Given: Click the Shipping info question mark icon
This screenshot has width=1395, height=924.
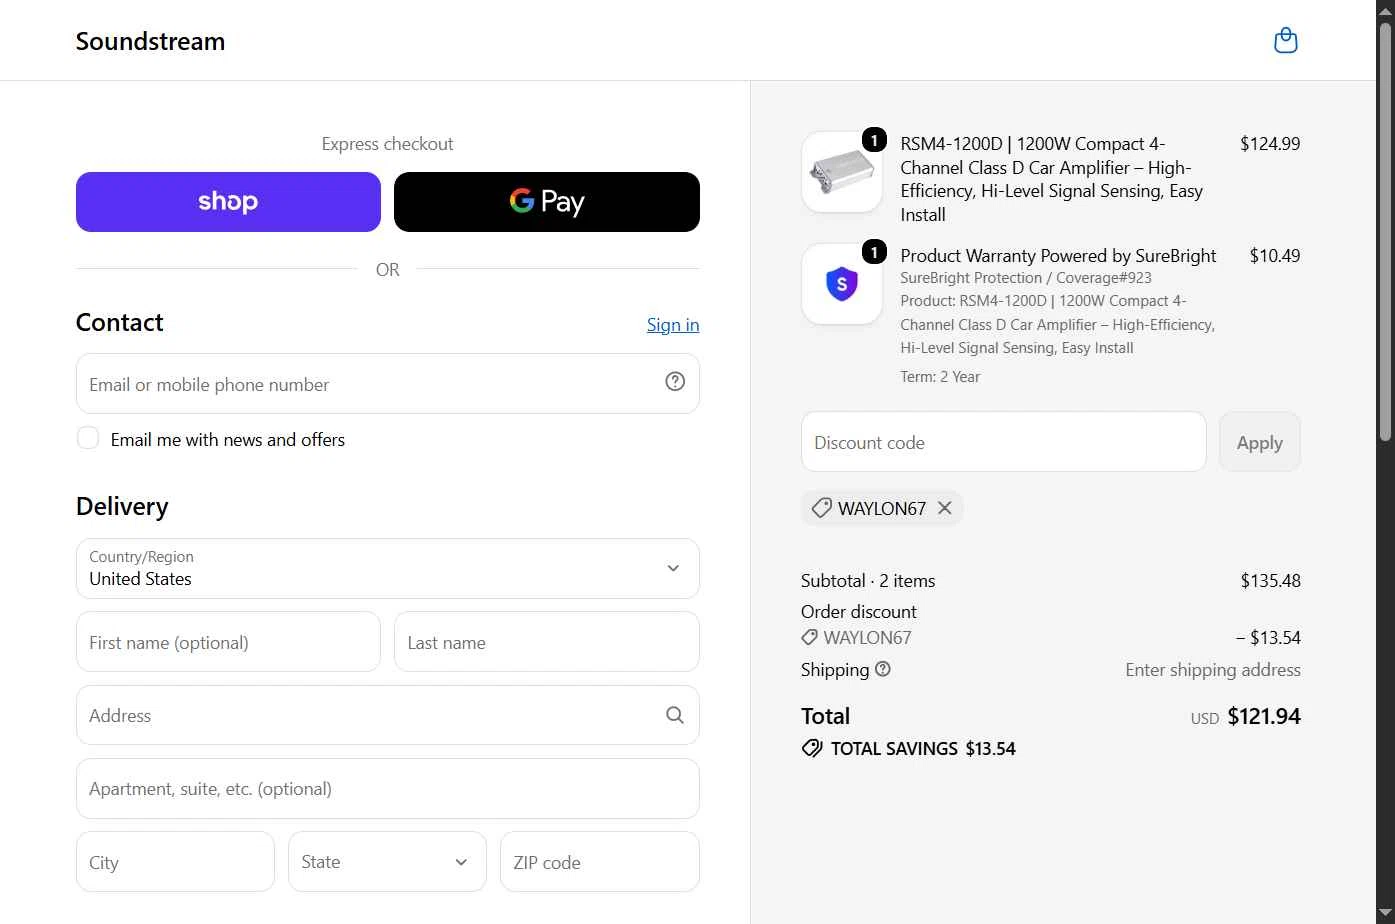Looking at the screenshot, I should (883, 670).
